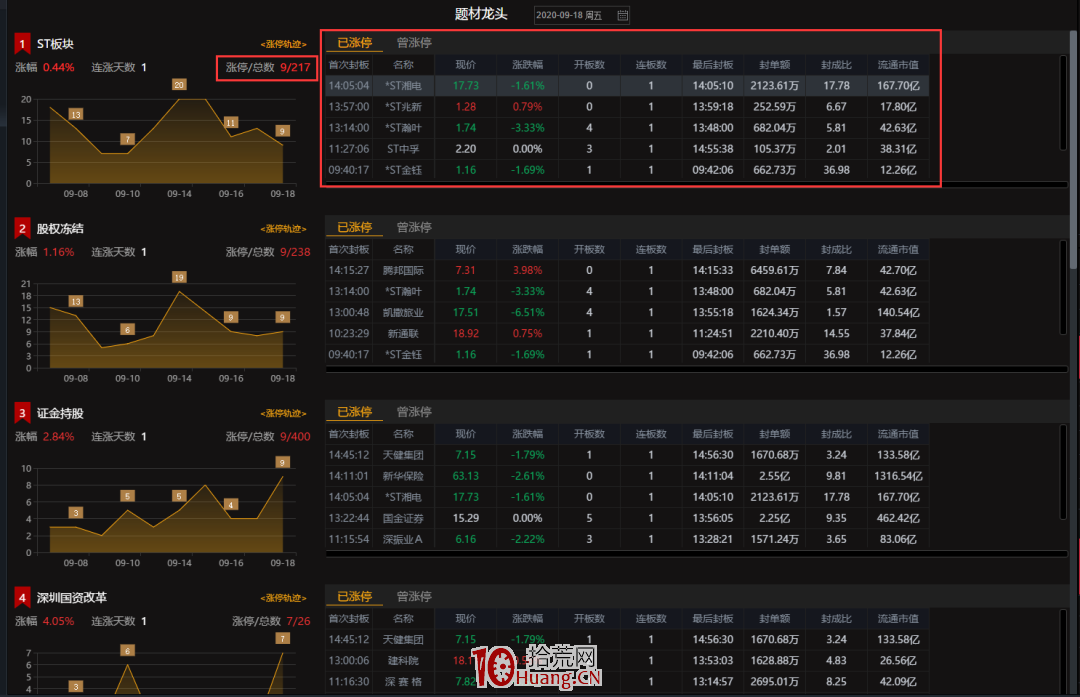Sort the ST板块 table by 涨跌幅 header

(528, 65)
